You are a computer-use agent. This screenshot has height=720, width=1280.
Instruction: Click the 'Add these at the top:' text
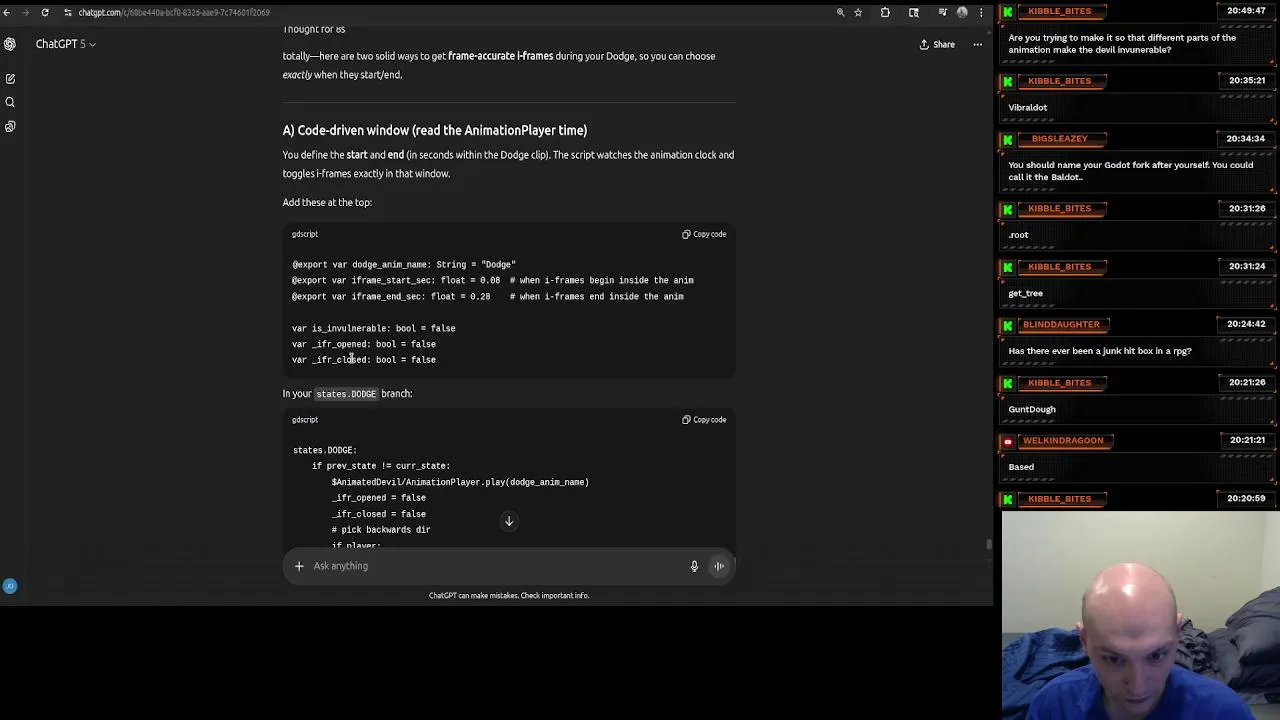click(327, 202)
